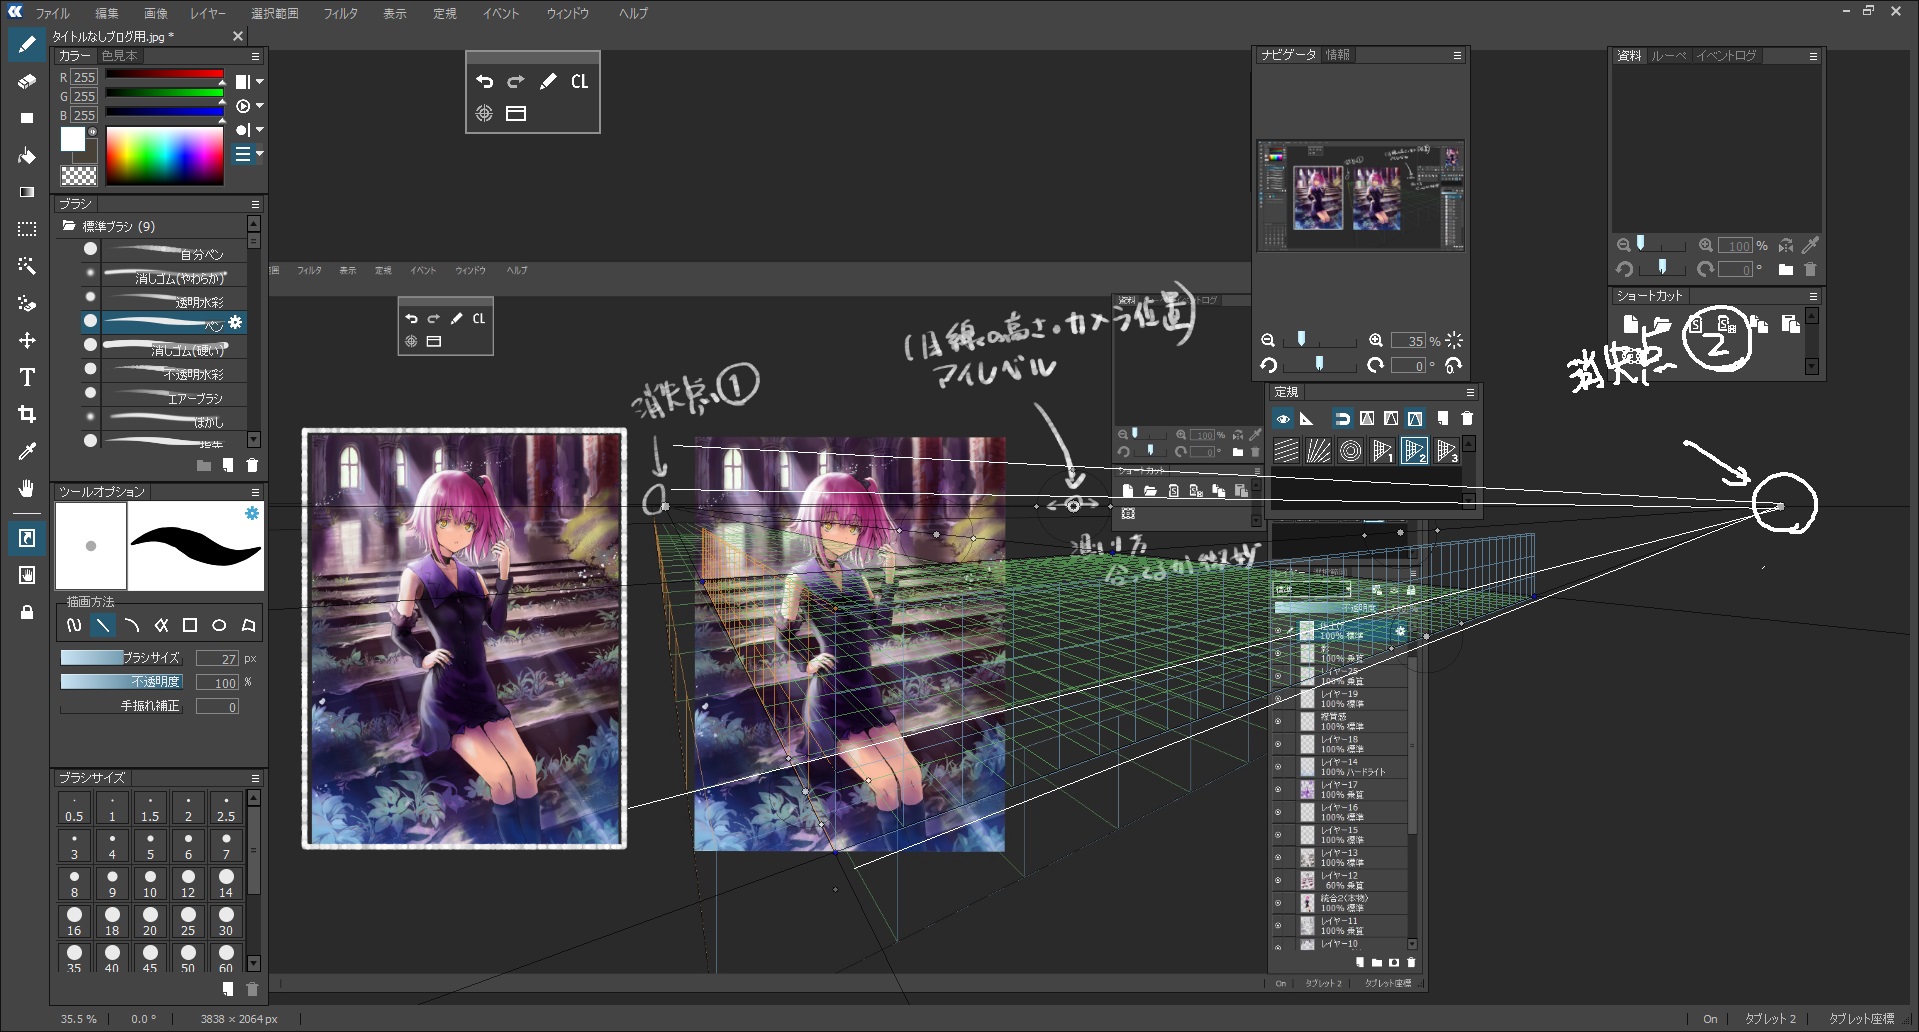1919x1032 pixels.
Task: Open the settings gear on the ペン brush
Action: click(236, 322)
